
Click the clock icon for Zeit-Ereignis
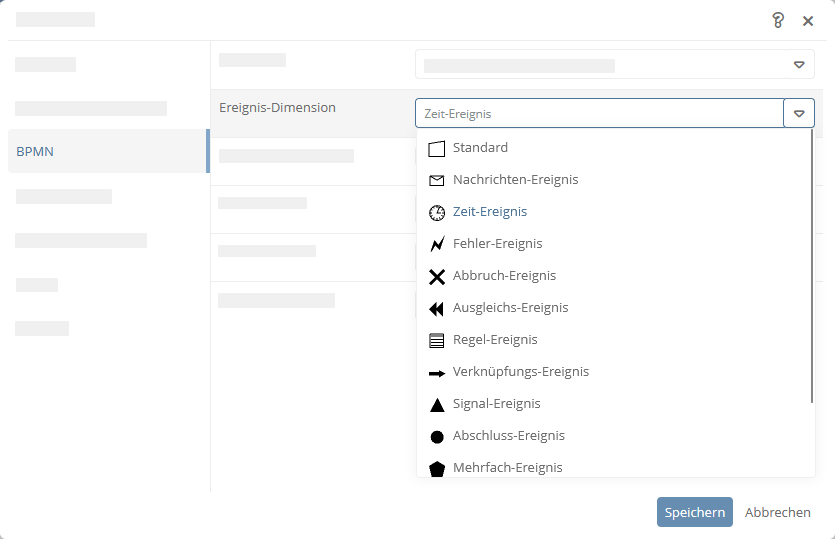coord(437,213)
